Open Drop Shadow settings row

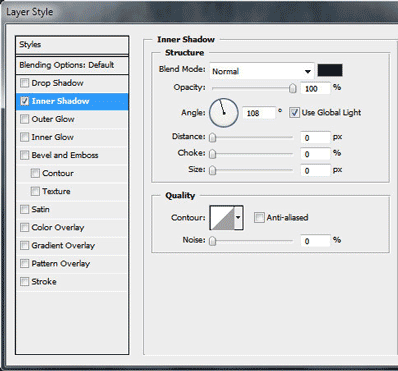[x=72, y=83]
